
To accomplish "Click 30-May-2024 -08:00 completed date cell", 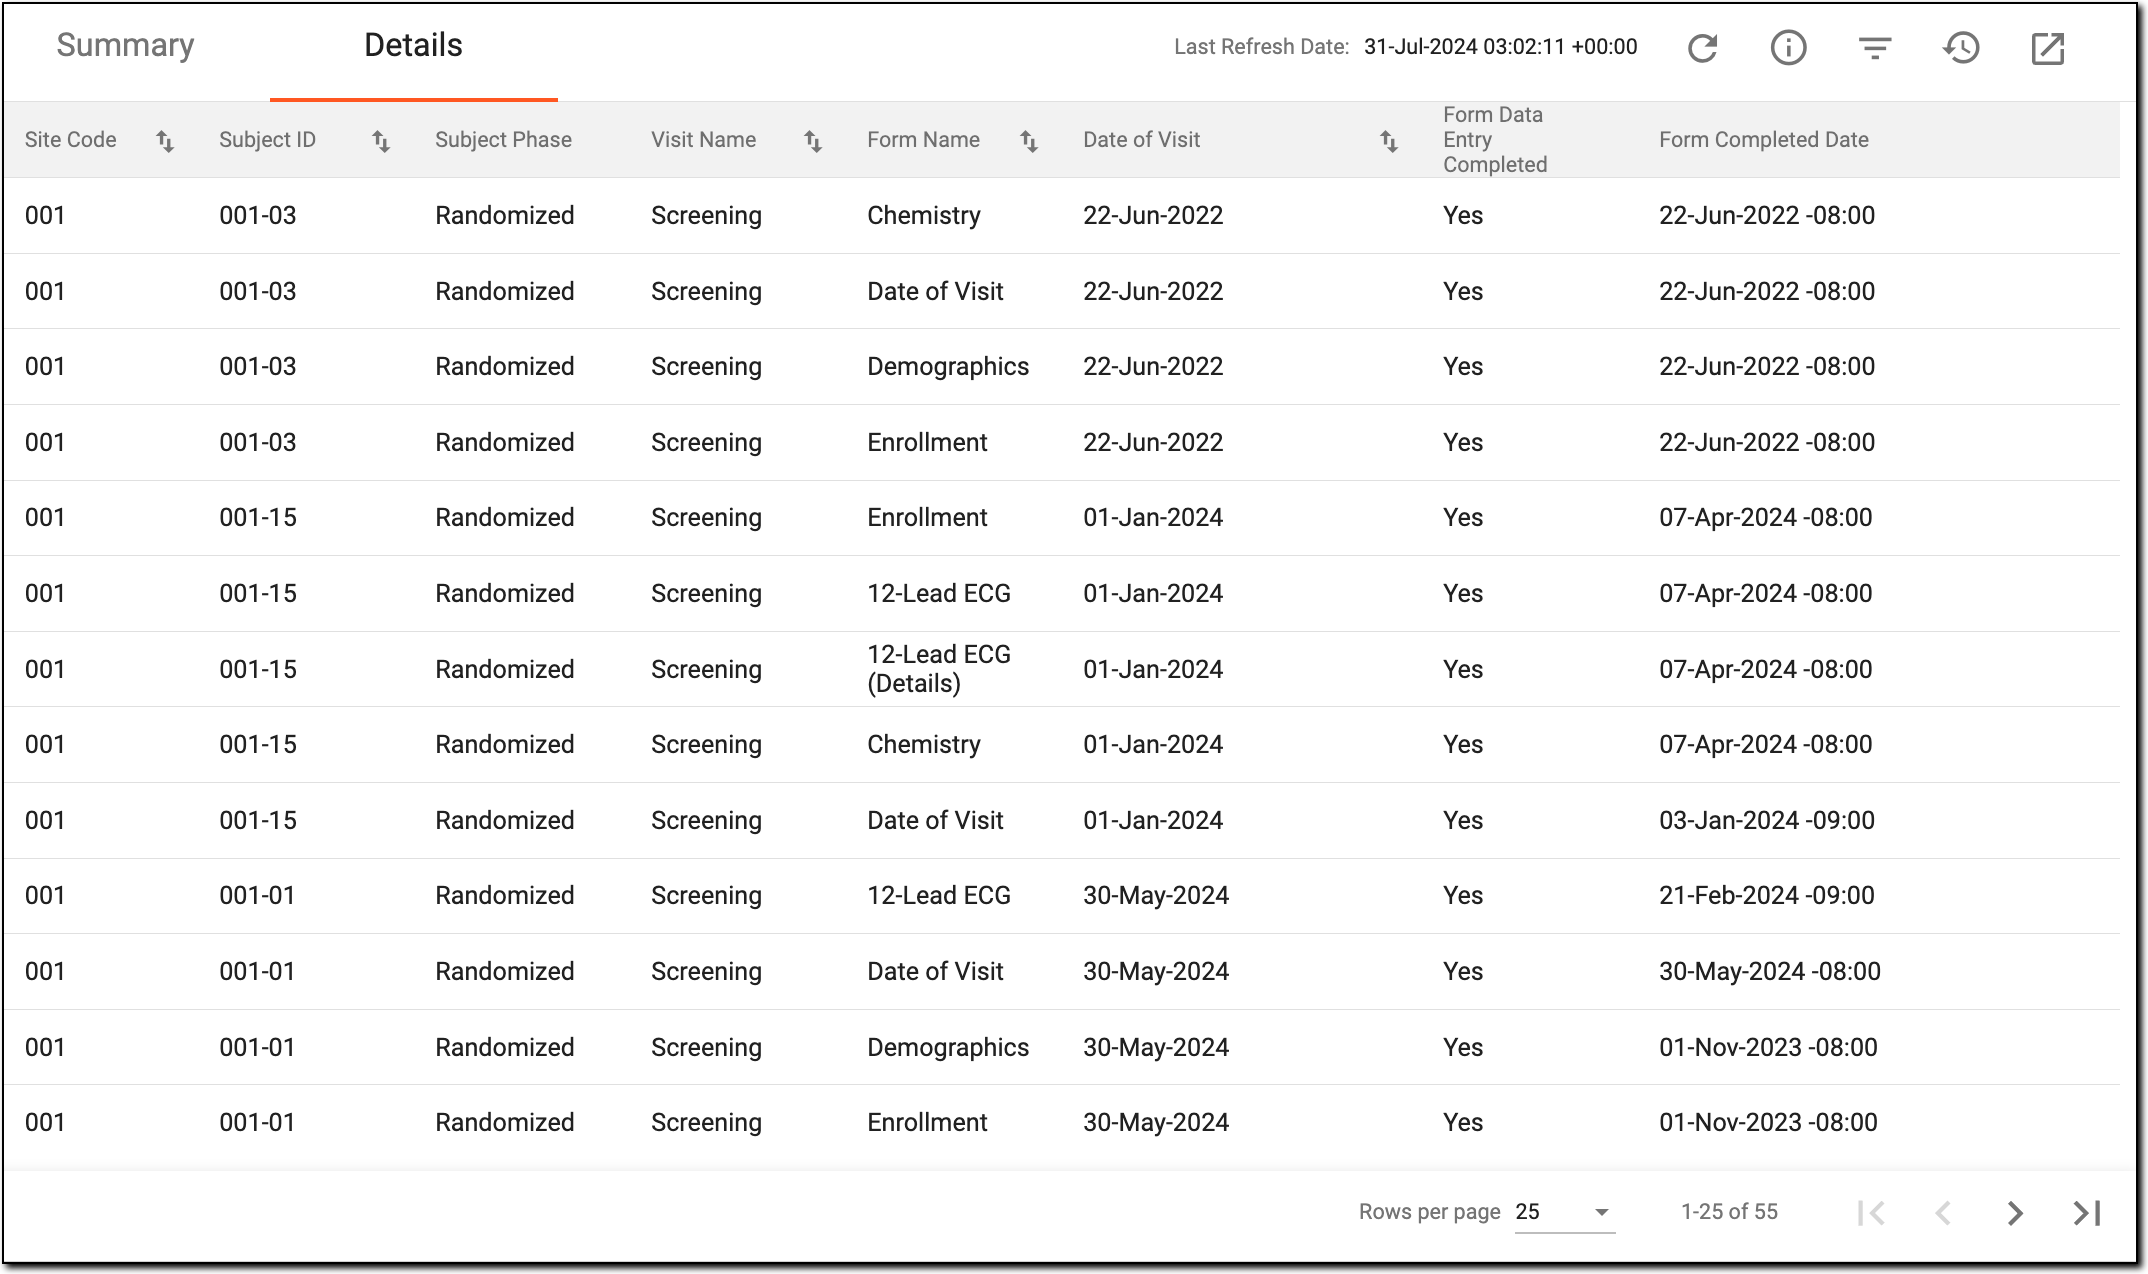I will 1770,971.
